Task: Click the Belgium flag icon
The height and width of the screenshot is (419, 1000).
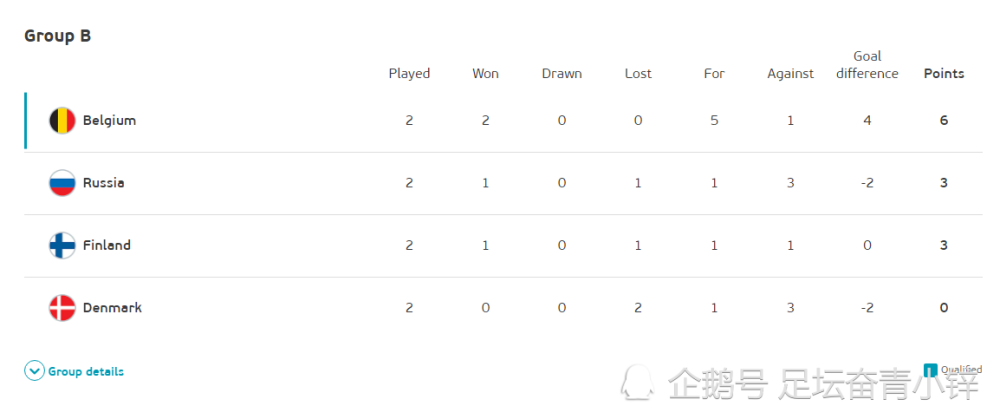Action: tap(62, 121)
